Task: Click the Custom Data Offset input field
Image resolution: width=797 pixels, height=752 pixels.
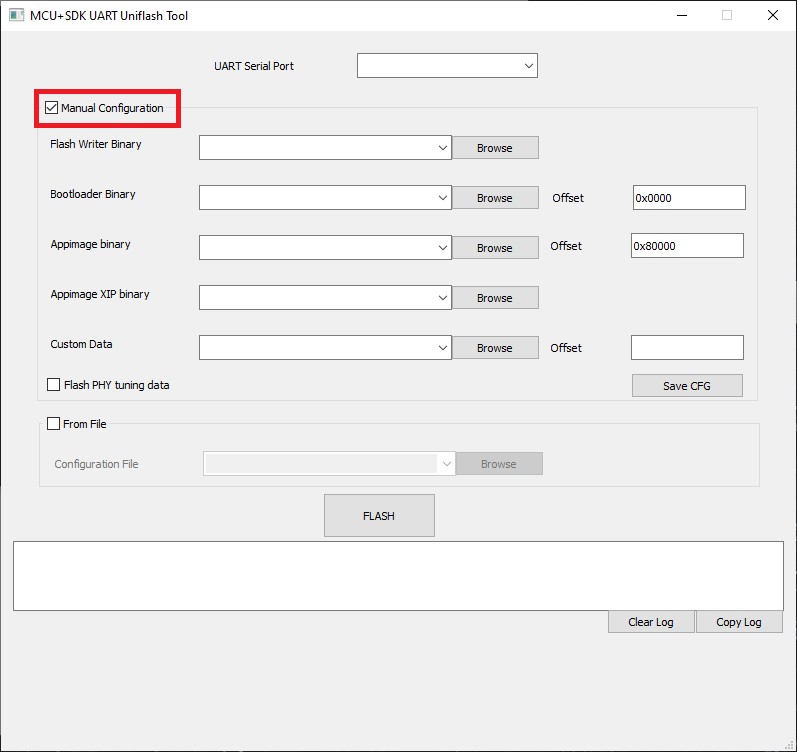Action: pos(687,348)
